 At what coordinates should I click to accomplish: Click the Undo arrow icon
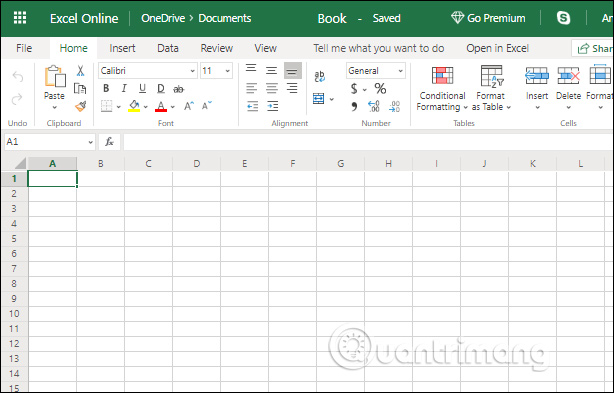[x=17, y=76]
